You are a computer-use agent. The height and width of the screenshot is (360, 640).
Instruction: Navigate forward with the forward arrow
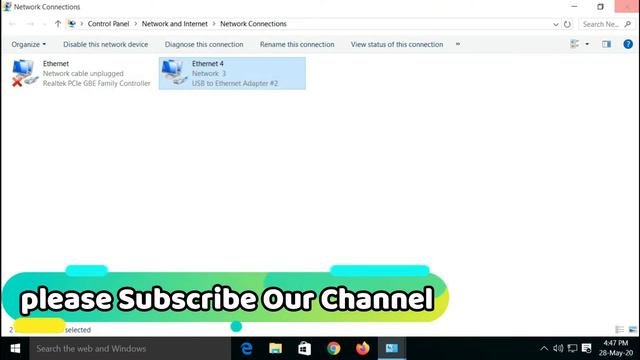30,24
